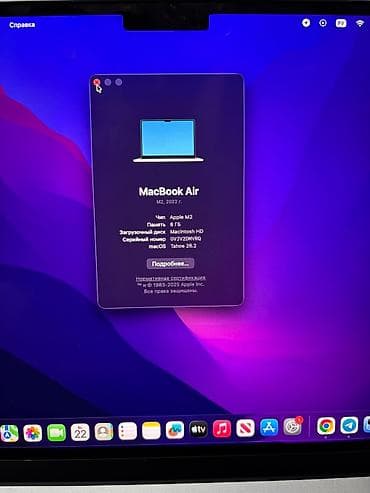This screenshot has height=493, width=370.
Task: Close the About This Mac window
Action: (x=97, y=82)
